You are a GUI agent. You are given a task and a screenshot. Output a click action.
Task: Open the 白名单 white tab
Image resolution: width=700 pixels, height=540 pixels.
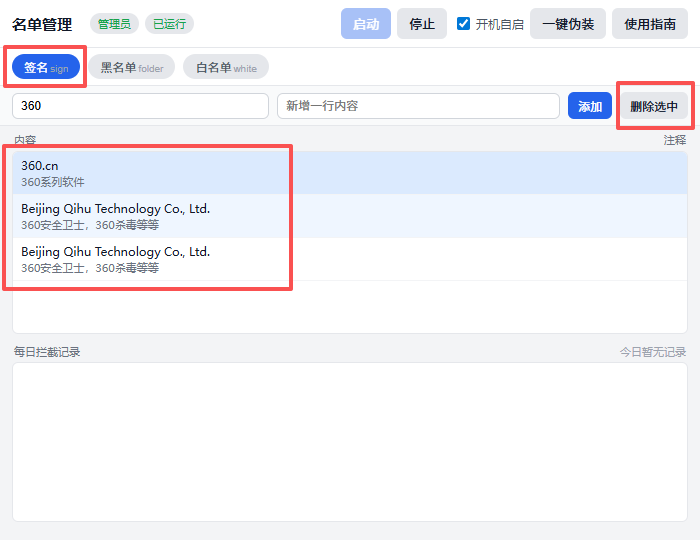(x=226, y=67)
